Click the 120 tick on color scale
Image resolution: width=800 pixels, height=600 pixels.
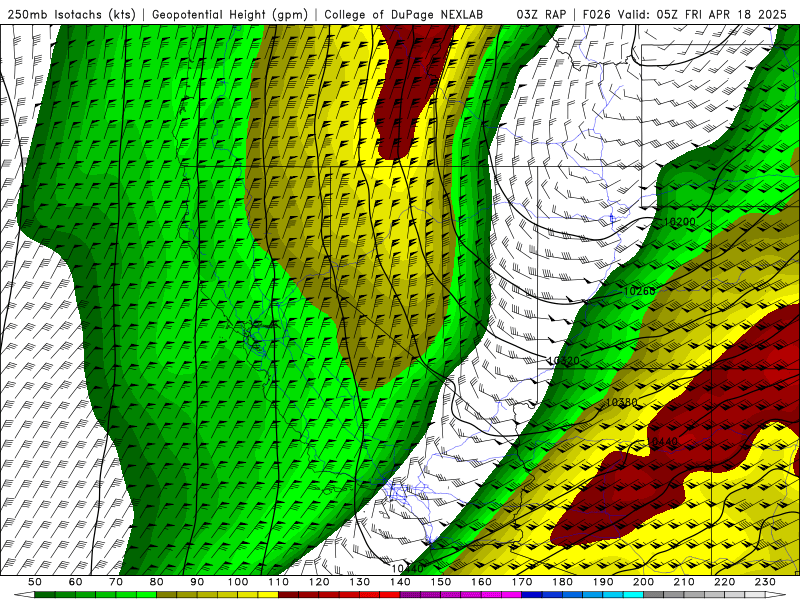click(319, 582)
